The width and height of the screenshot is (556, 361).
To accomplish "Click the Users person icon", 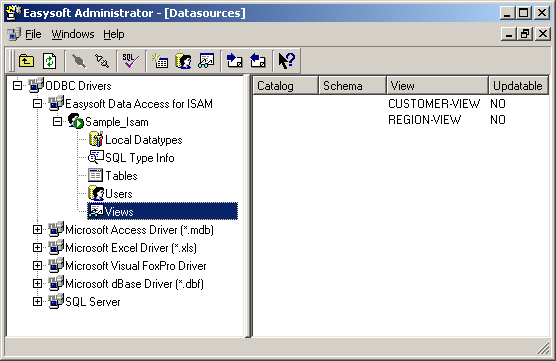I will click(x=96, y=193).
